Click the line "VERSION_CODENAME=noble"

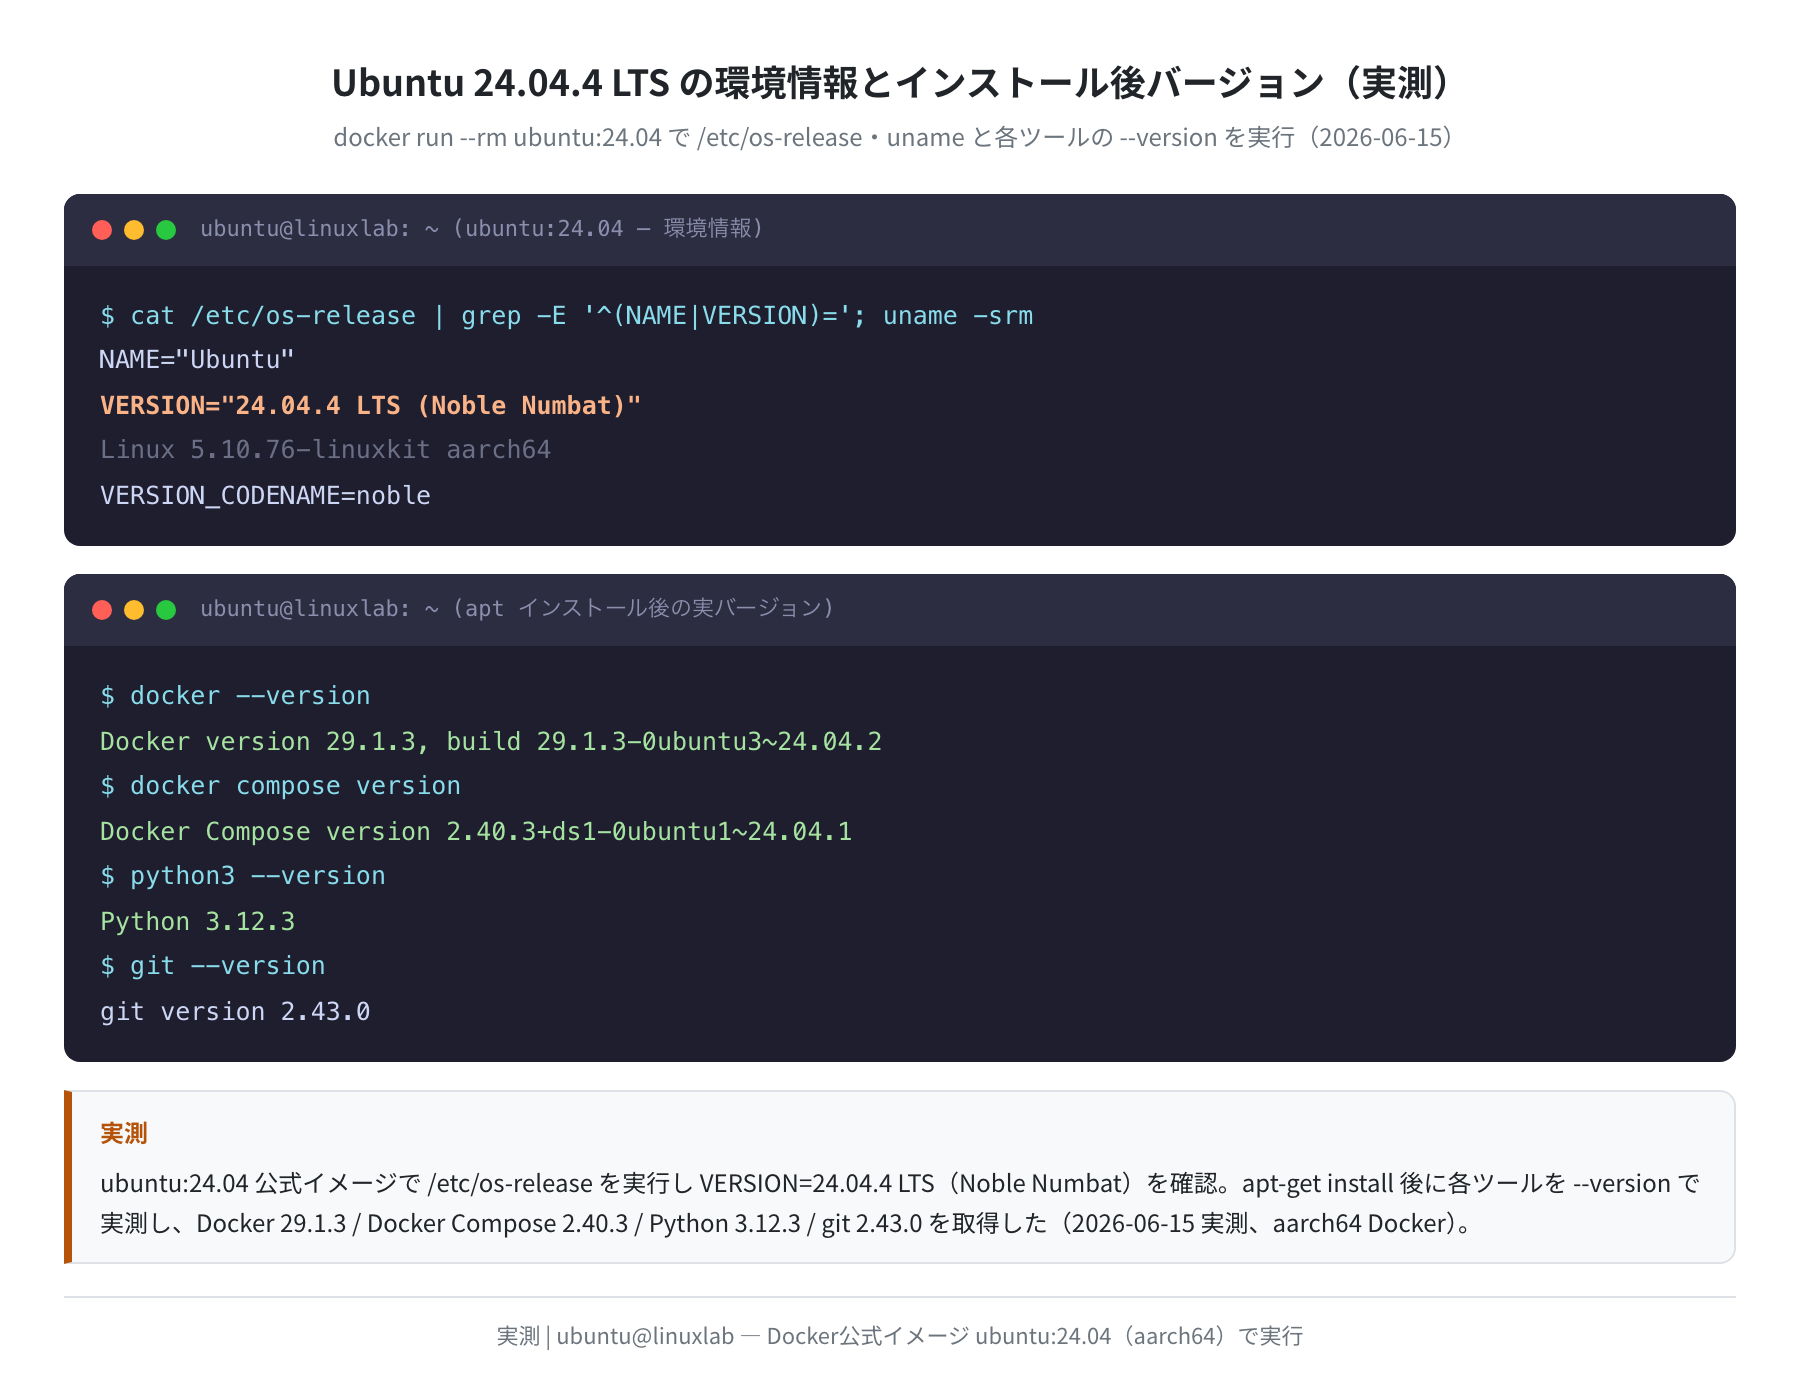[265, 495]
